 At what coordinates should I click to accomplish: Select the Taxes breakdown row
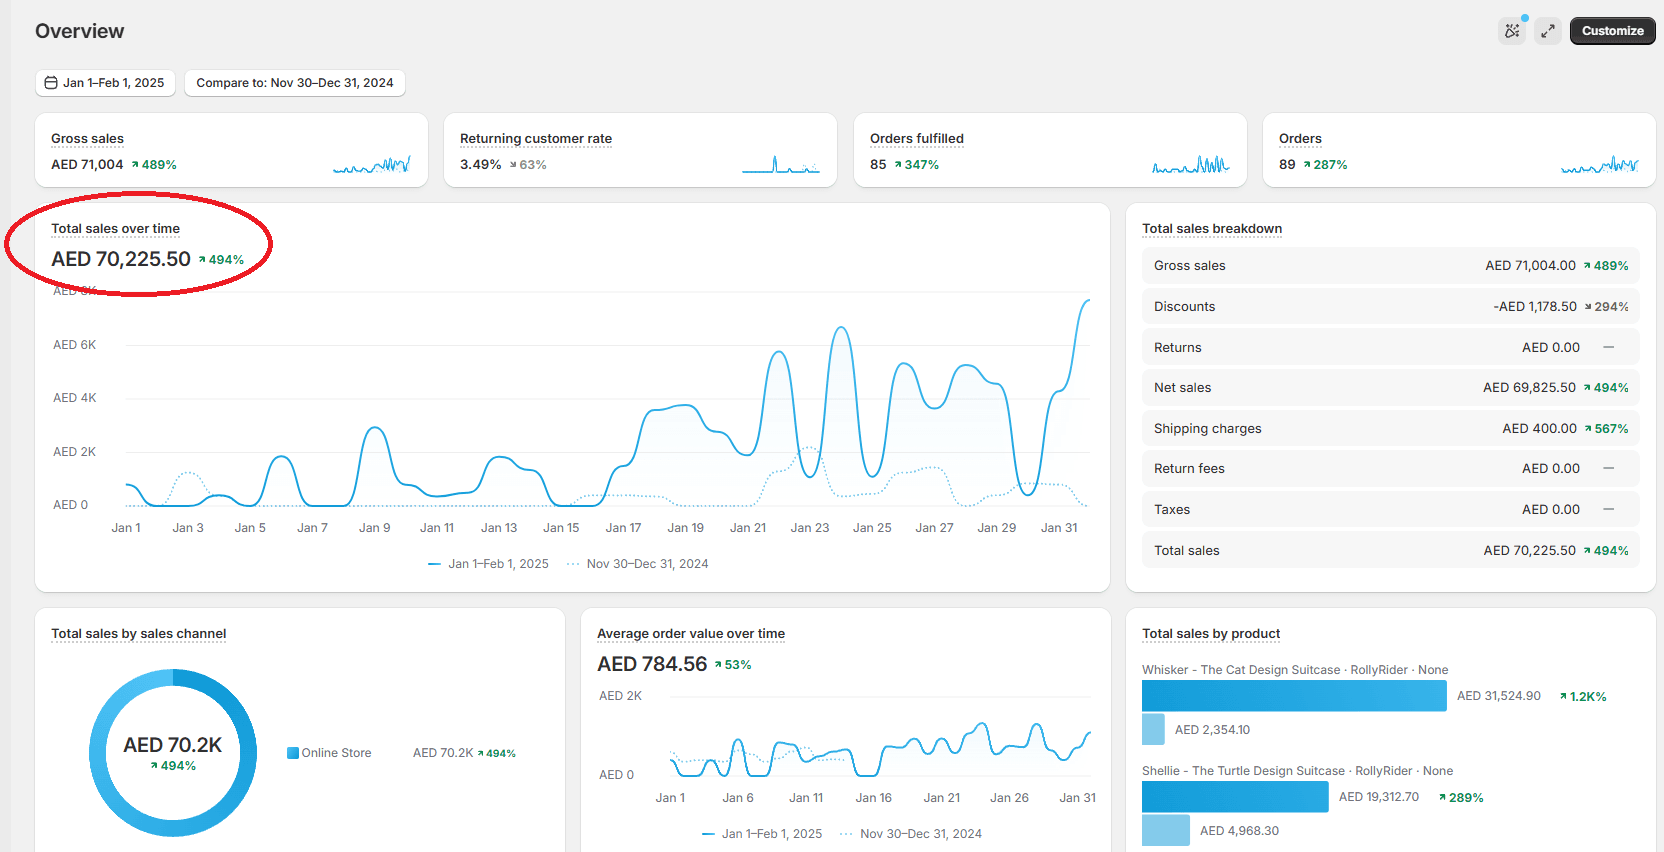coord(1391,509)
